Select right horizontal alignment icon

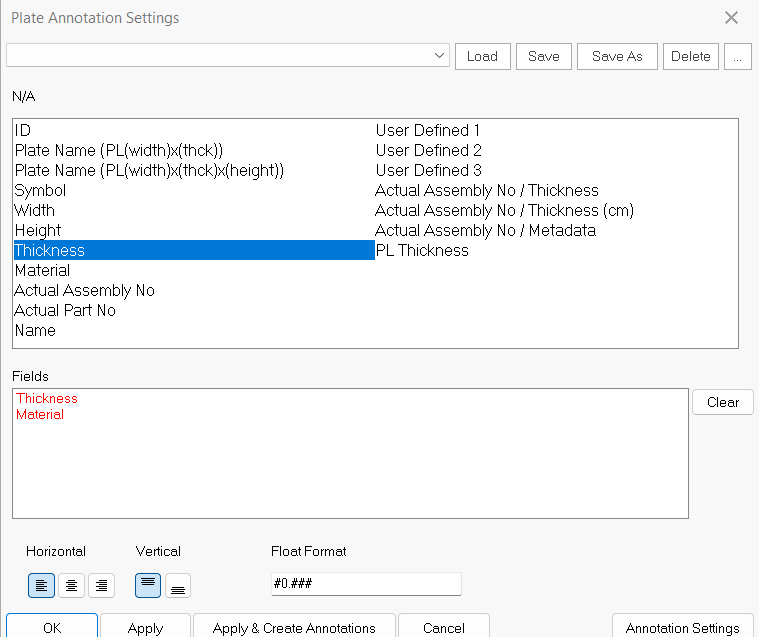pyautogui.click(x=100, y=586)
